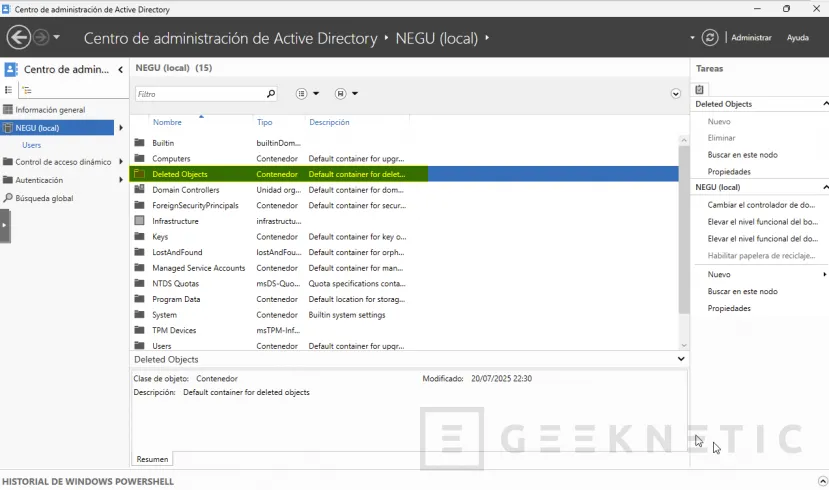Viewport: 829px width, 490px height.
Task: Click the left-edge pane expand handle
Action: click(x=5, y=225)
